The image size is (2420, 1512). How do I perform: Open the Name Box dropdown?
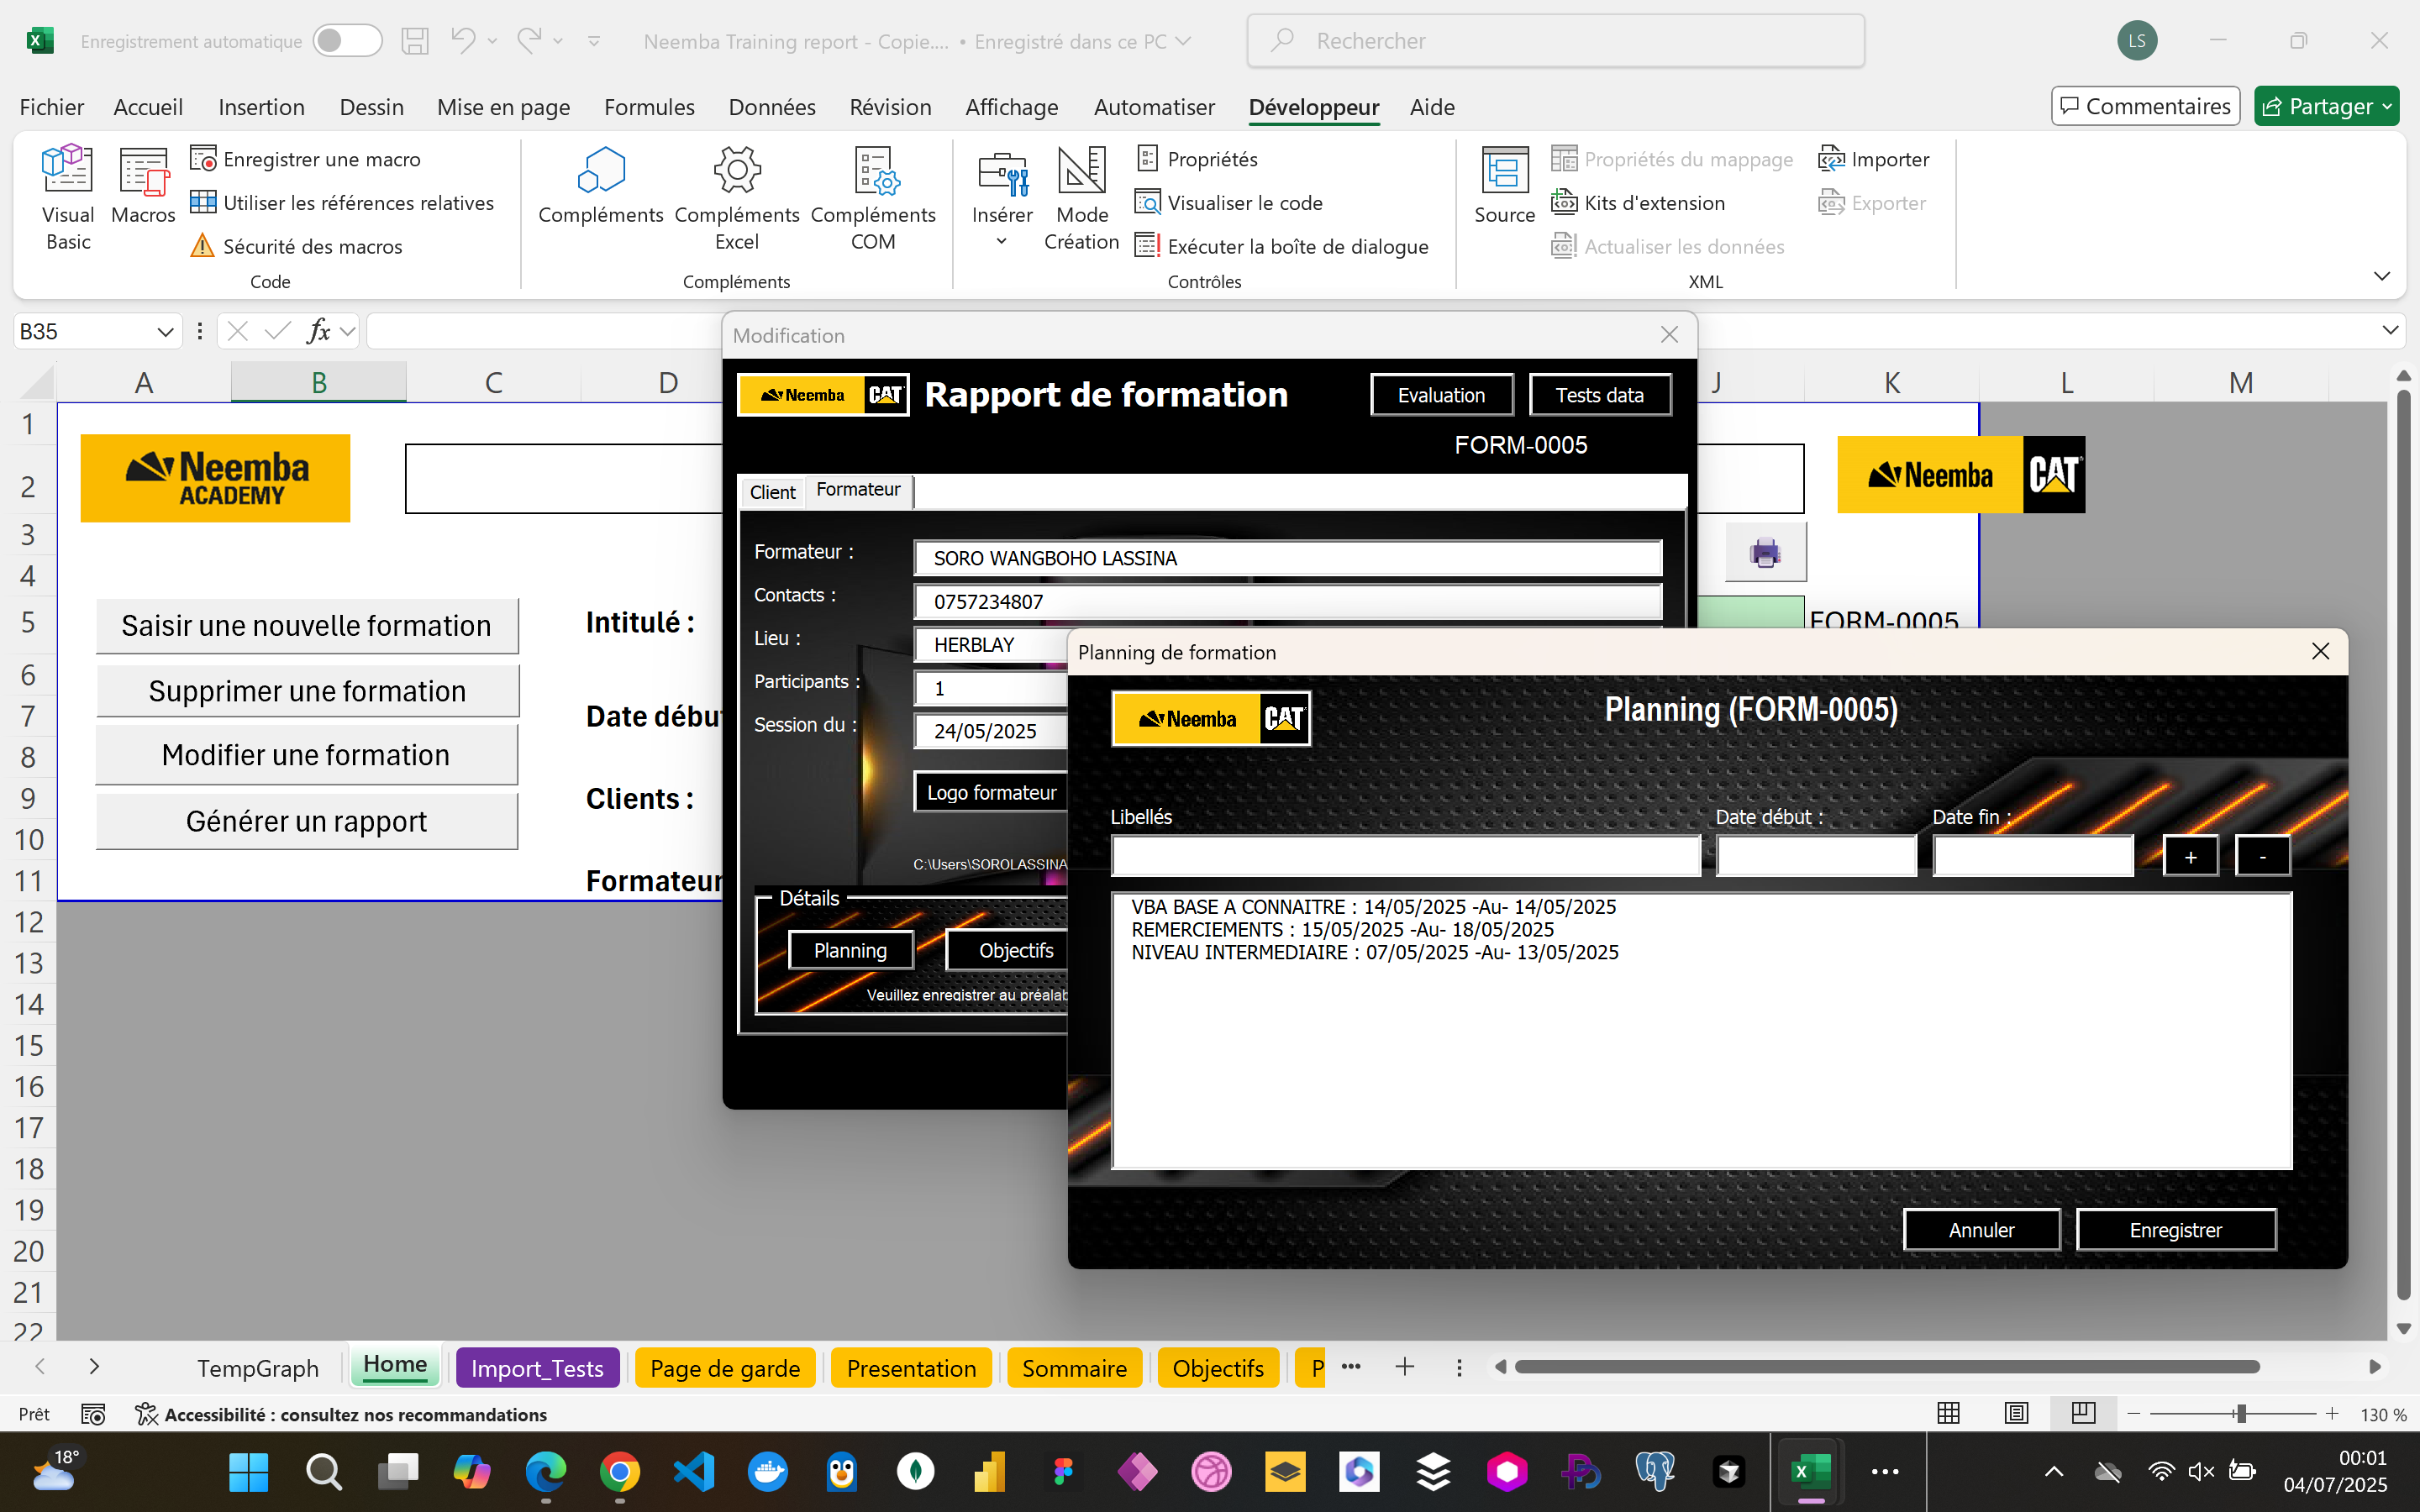coord(165,331)
